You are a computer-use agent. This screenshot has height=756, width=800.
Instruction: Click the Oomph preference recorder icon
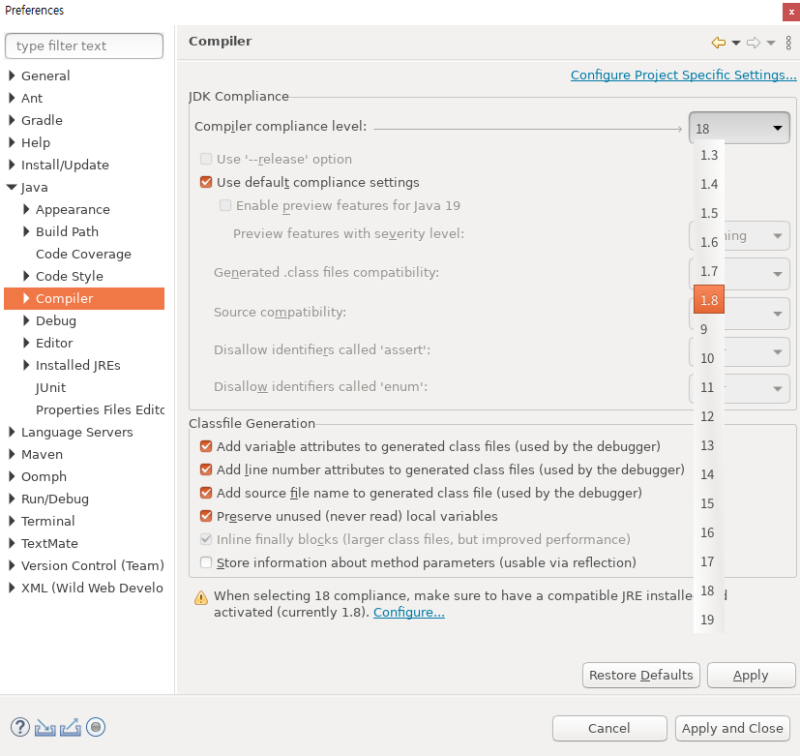point(95,727)
